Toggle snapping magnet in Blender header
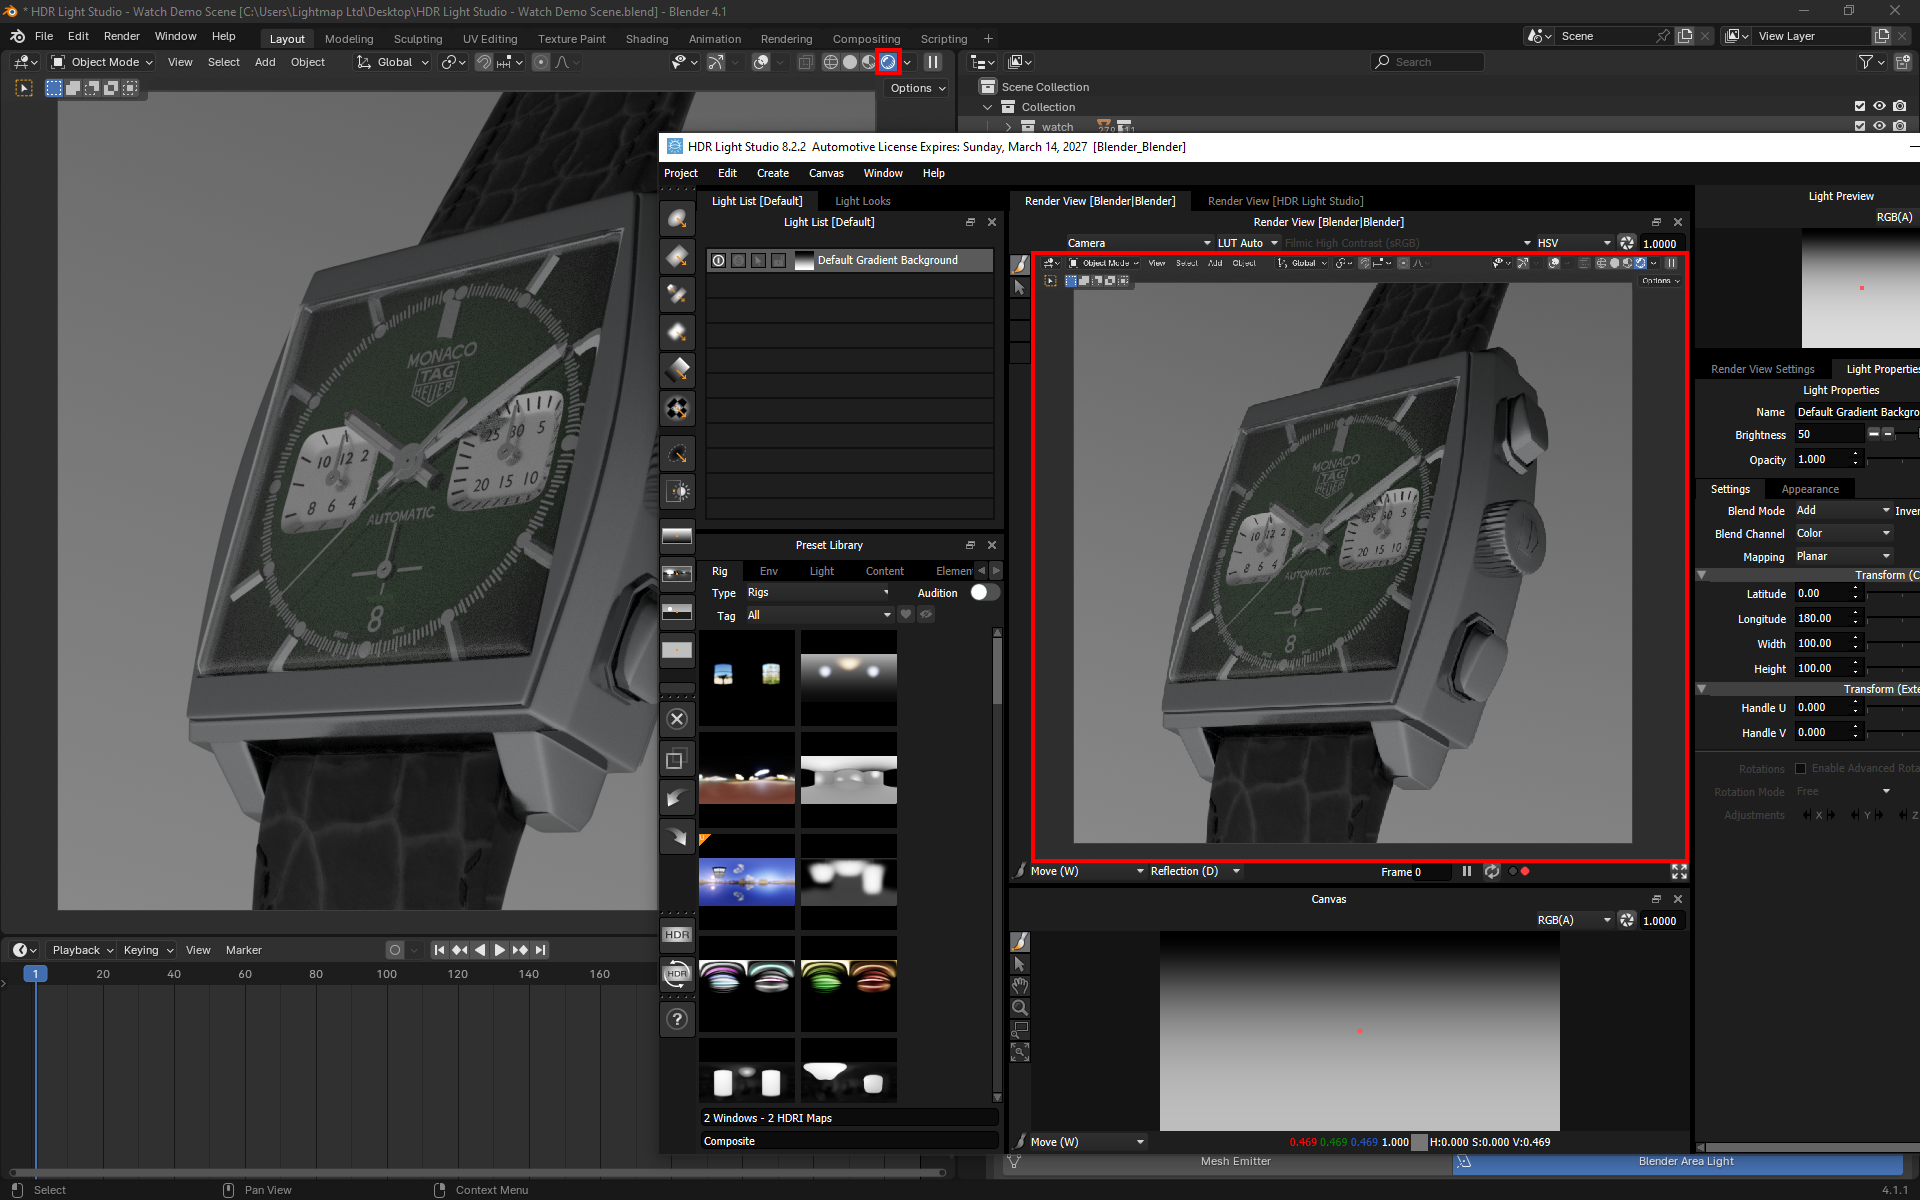Screen dimensions: 1920x1200 click(x=484, y=62)
